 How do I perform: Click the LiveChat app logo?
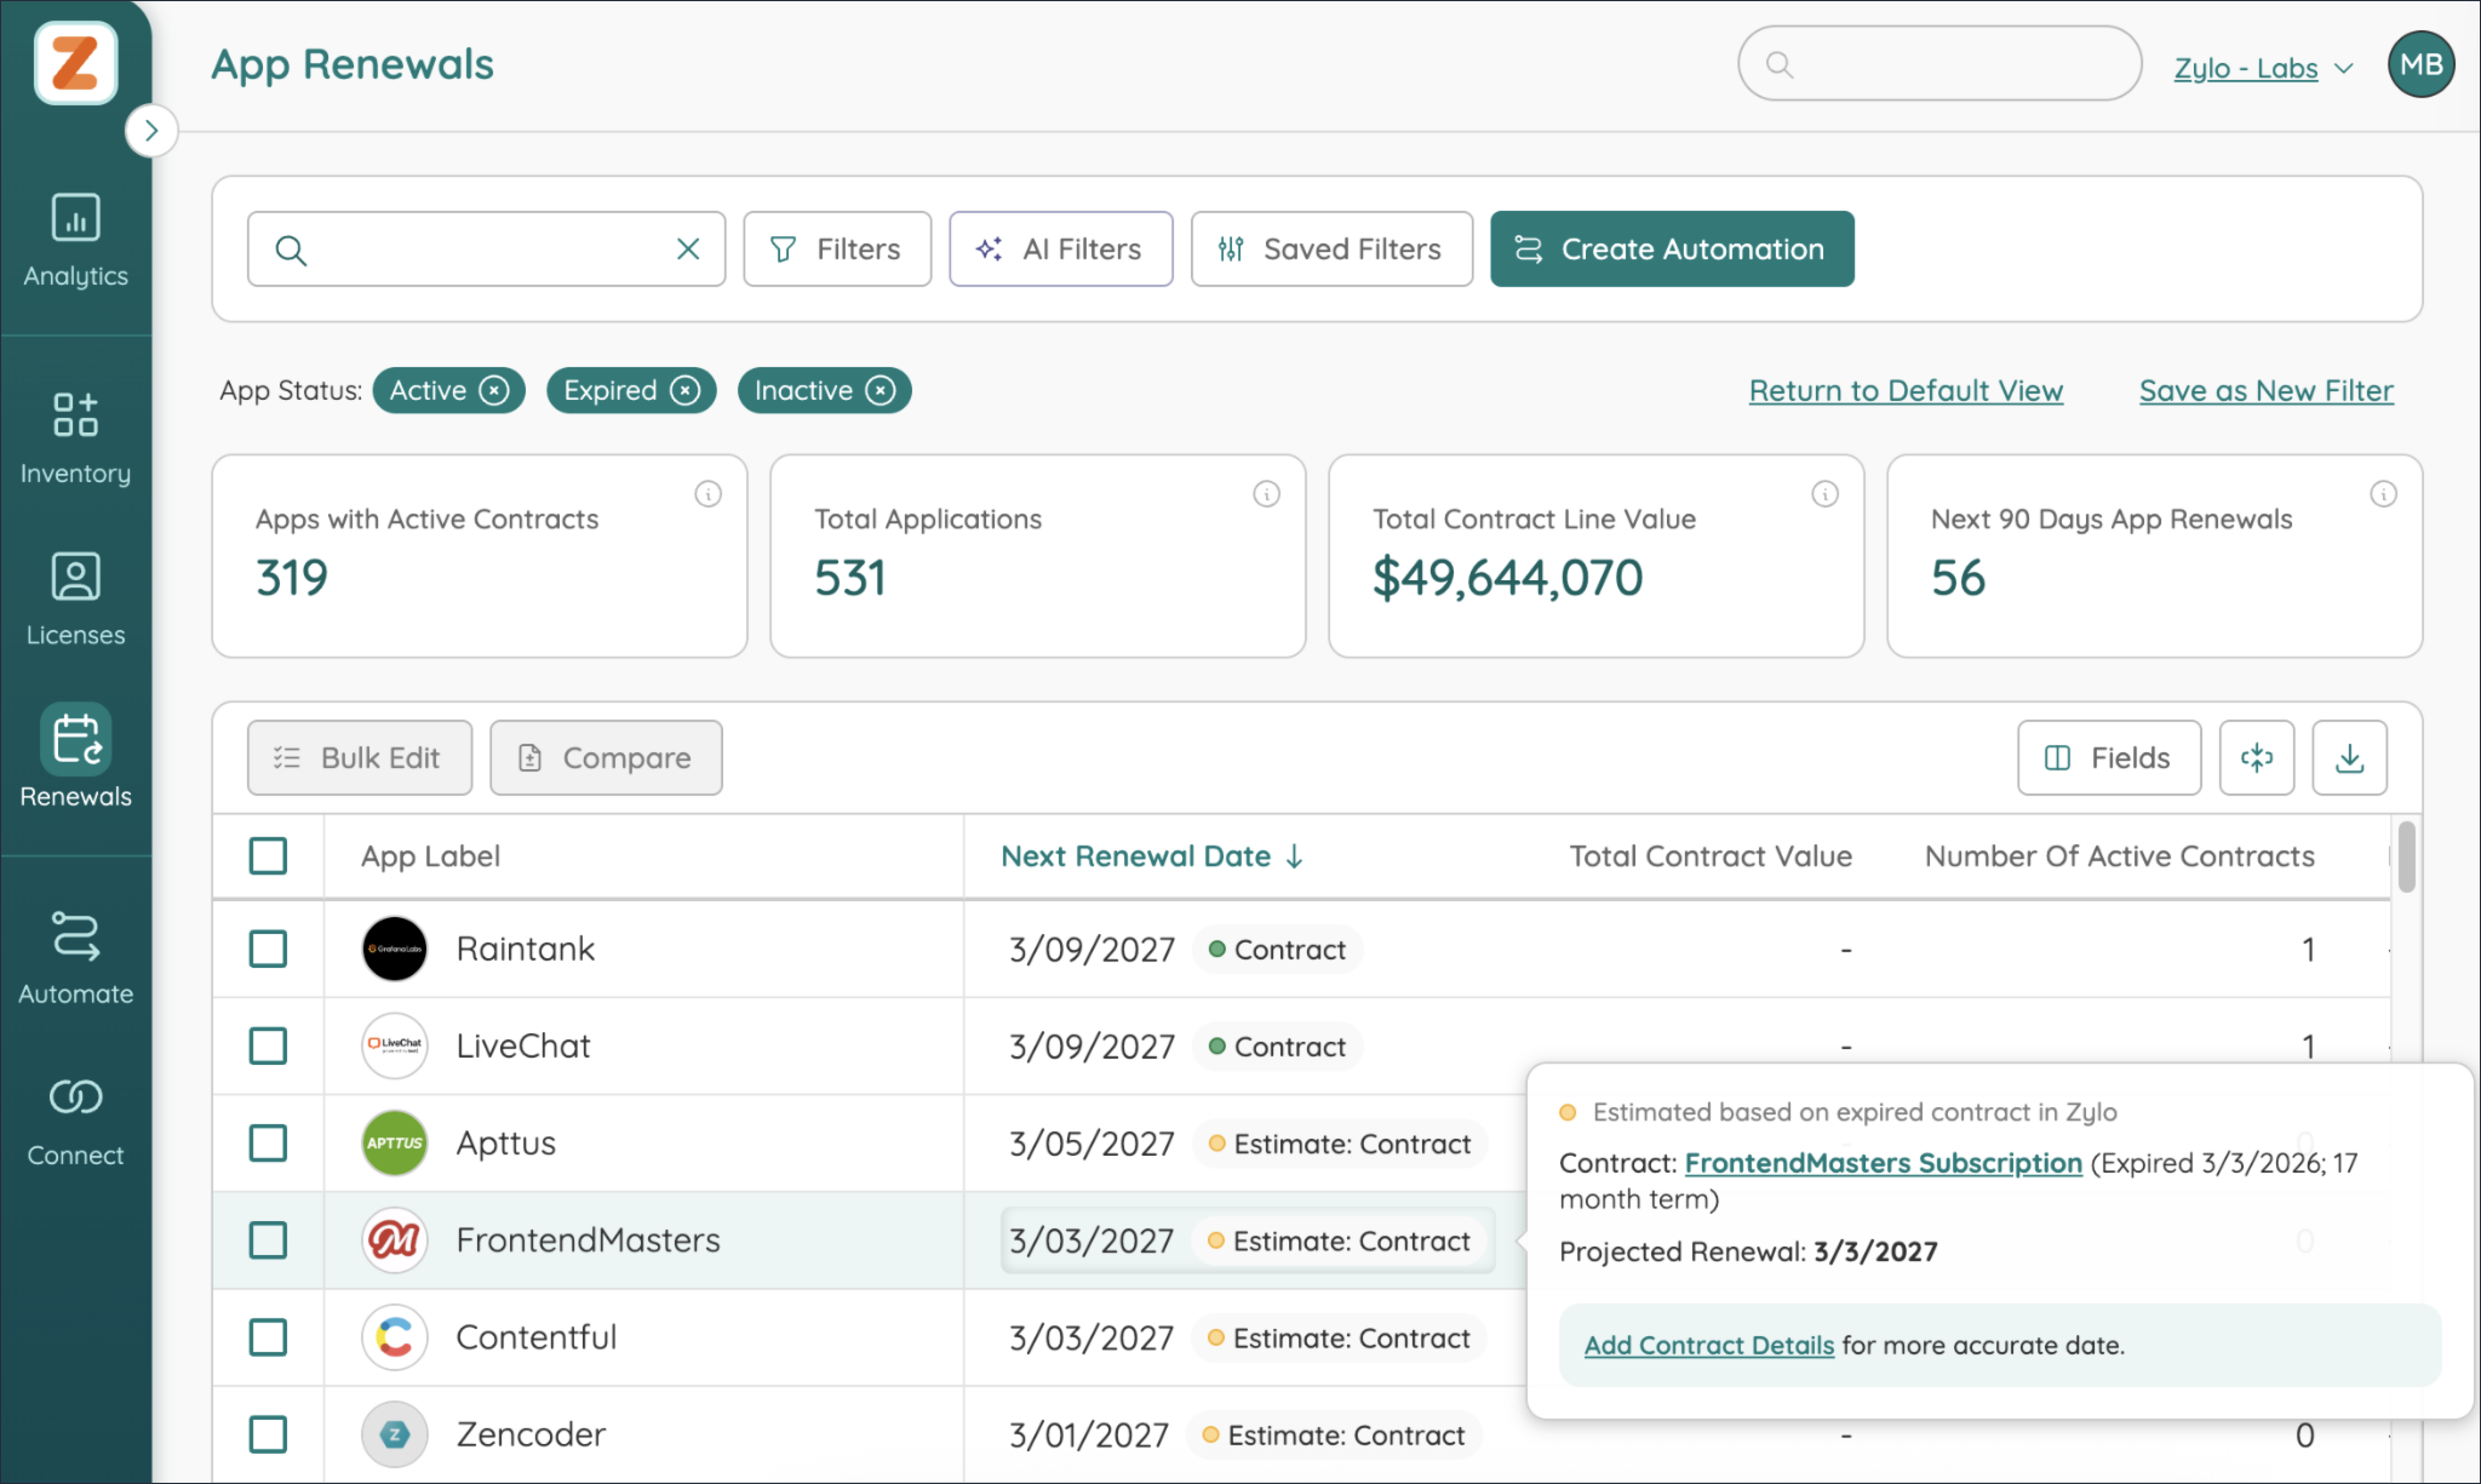point(395,1046)
